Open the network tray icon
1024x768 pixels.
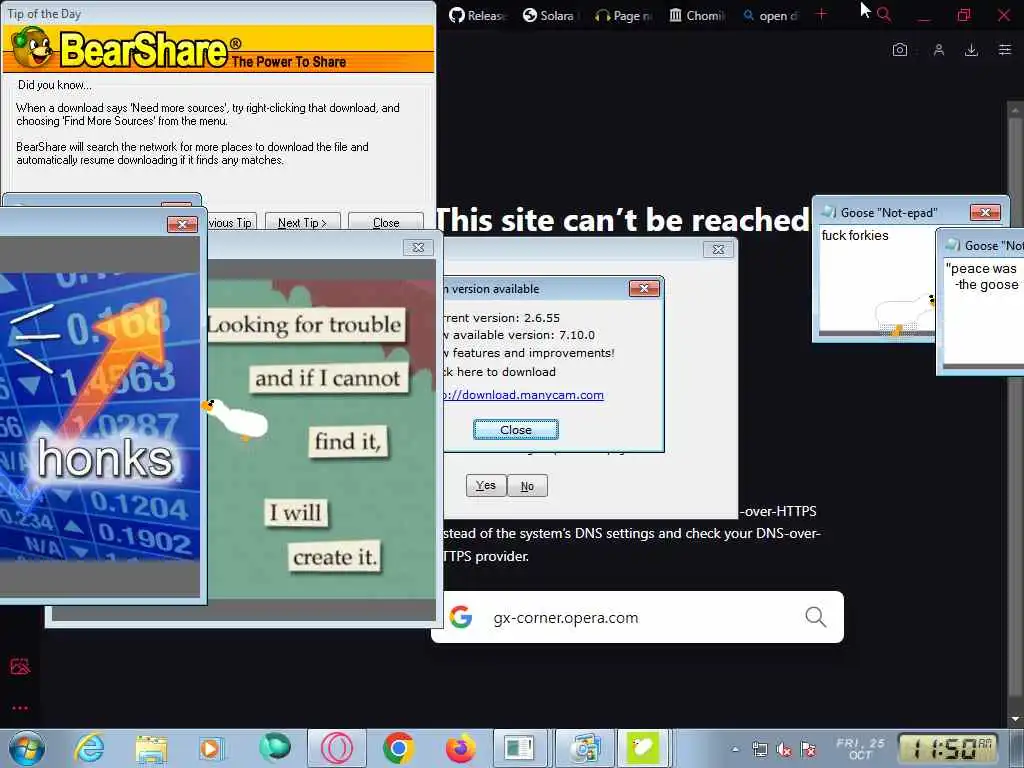(x=760, y=750)
